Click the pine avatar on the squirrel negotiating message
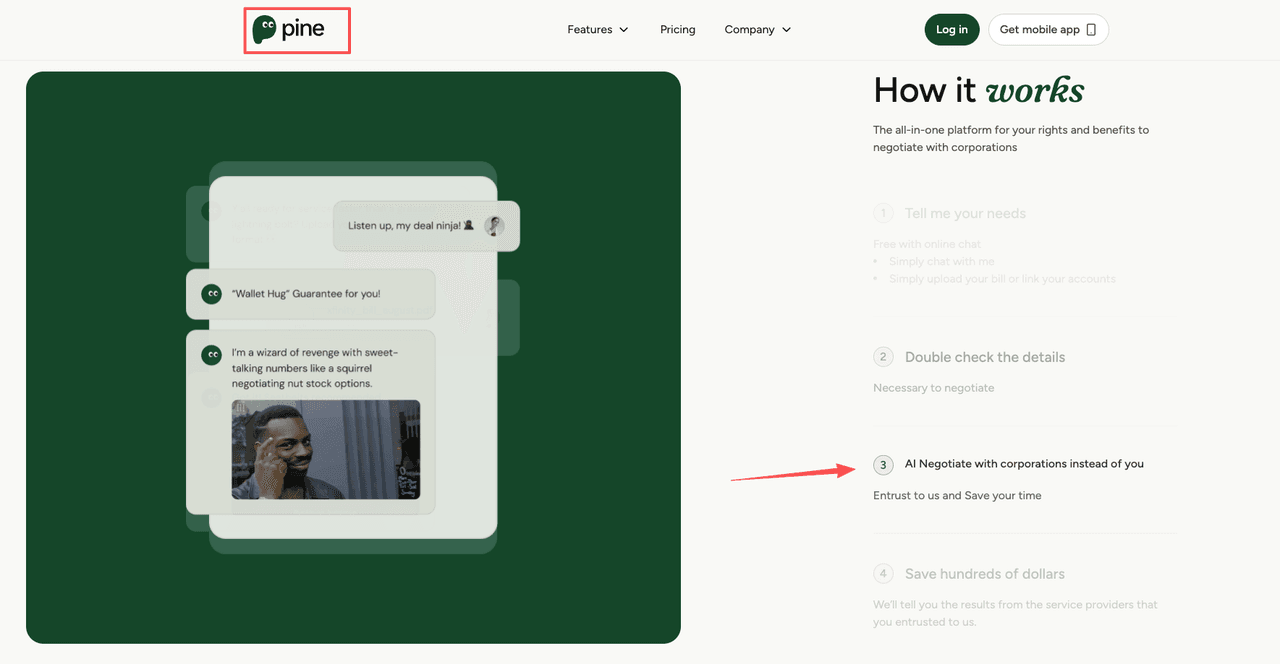This screenshot has width=1280, height=664. tap(211, 355)
